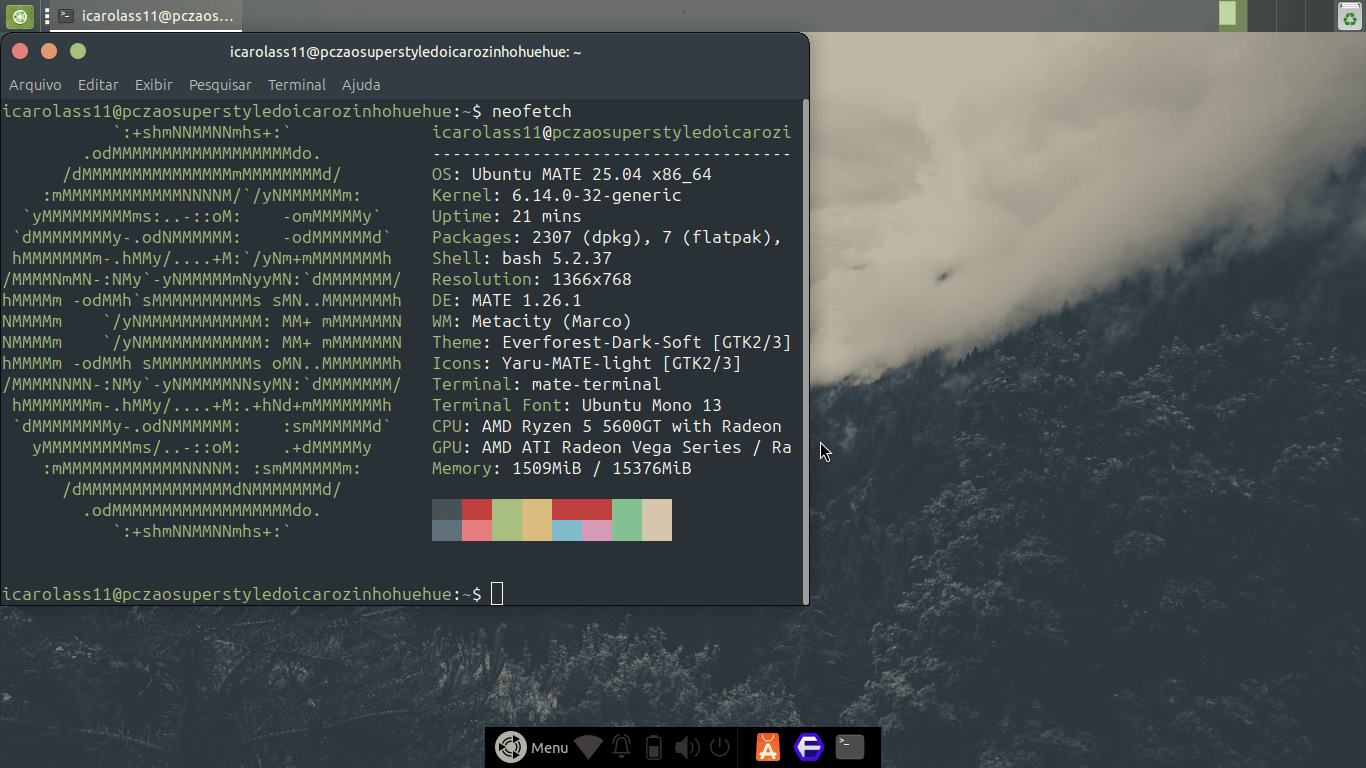Launch the purple hexagon F app
1366x768 pixels.
[808, 747]
